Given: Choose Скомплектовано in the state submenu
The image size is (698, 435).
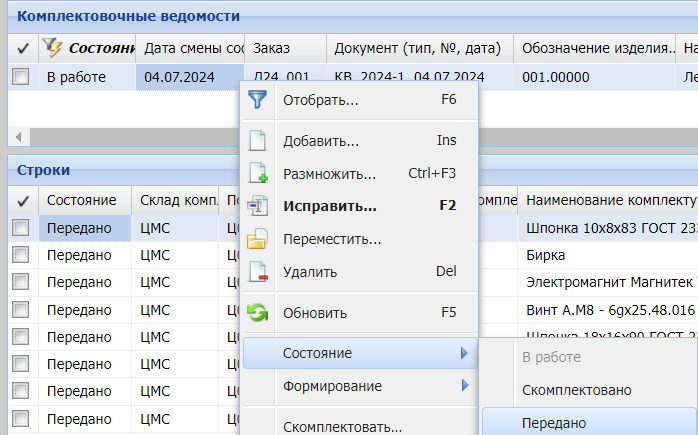Looking at the screenshot, I should (x=576, y=390).
